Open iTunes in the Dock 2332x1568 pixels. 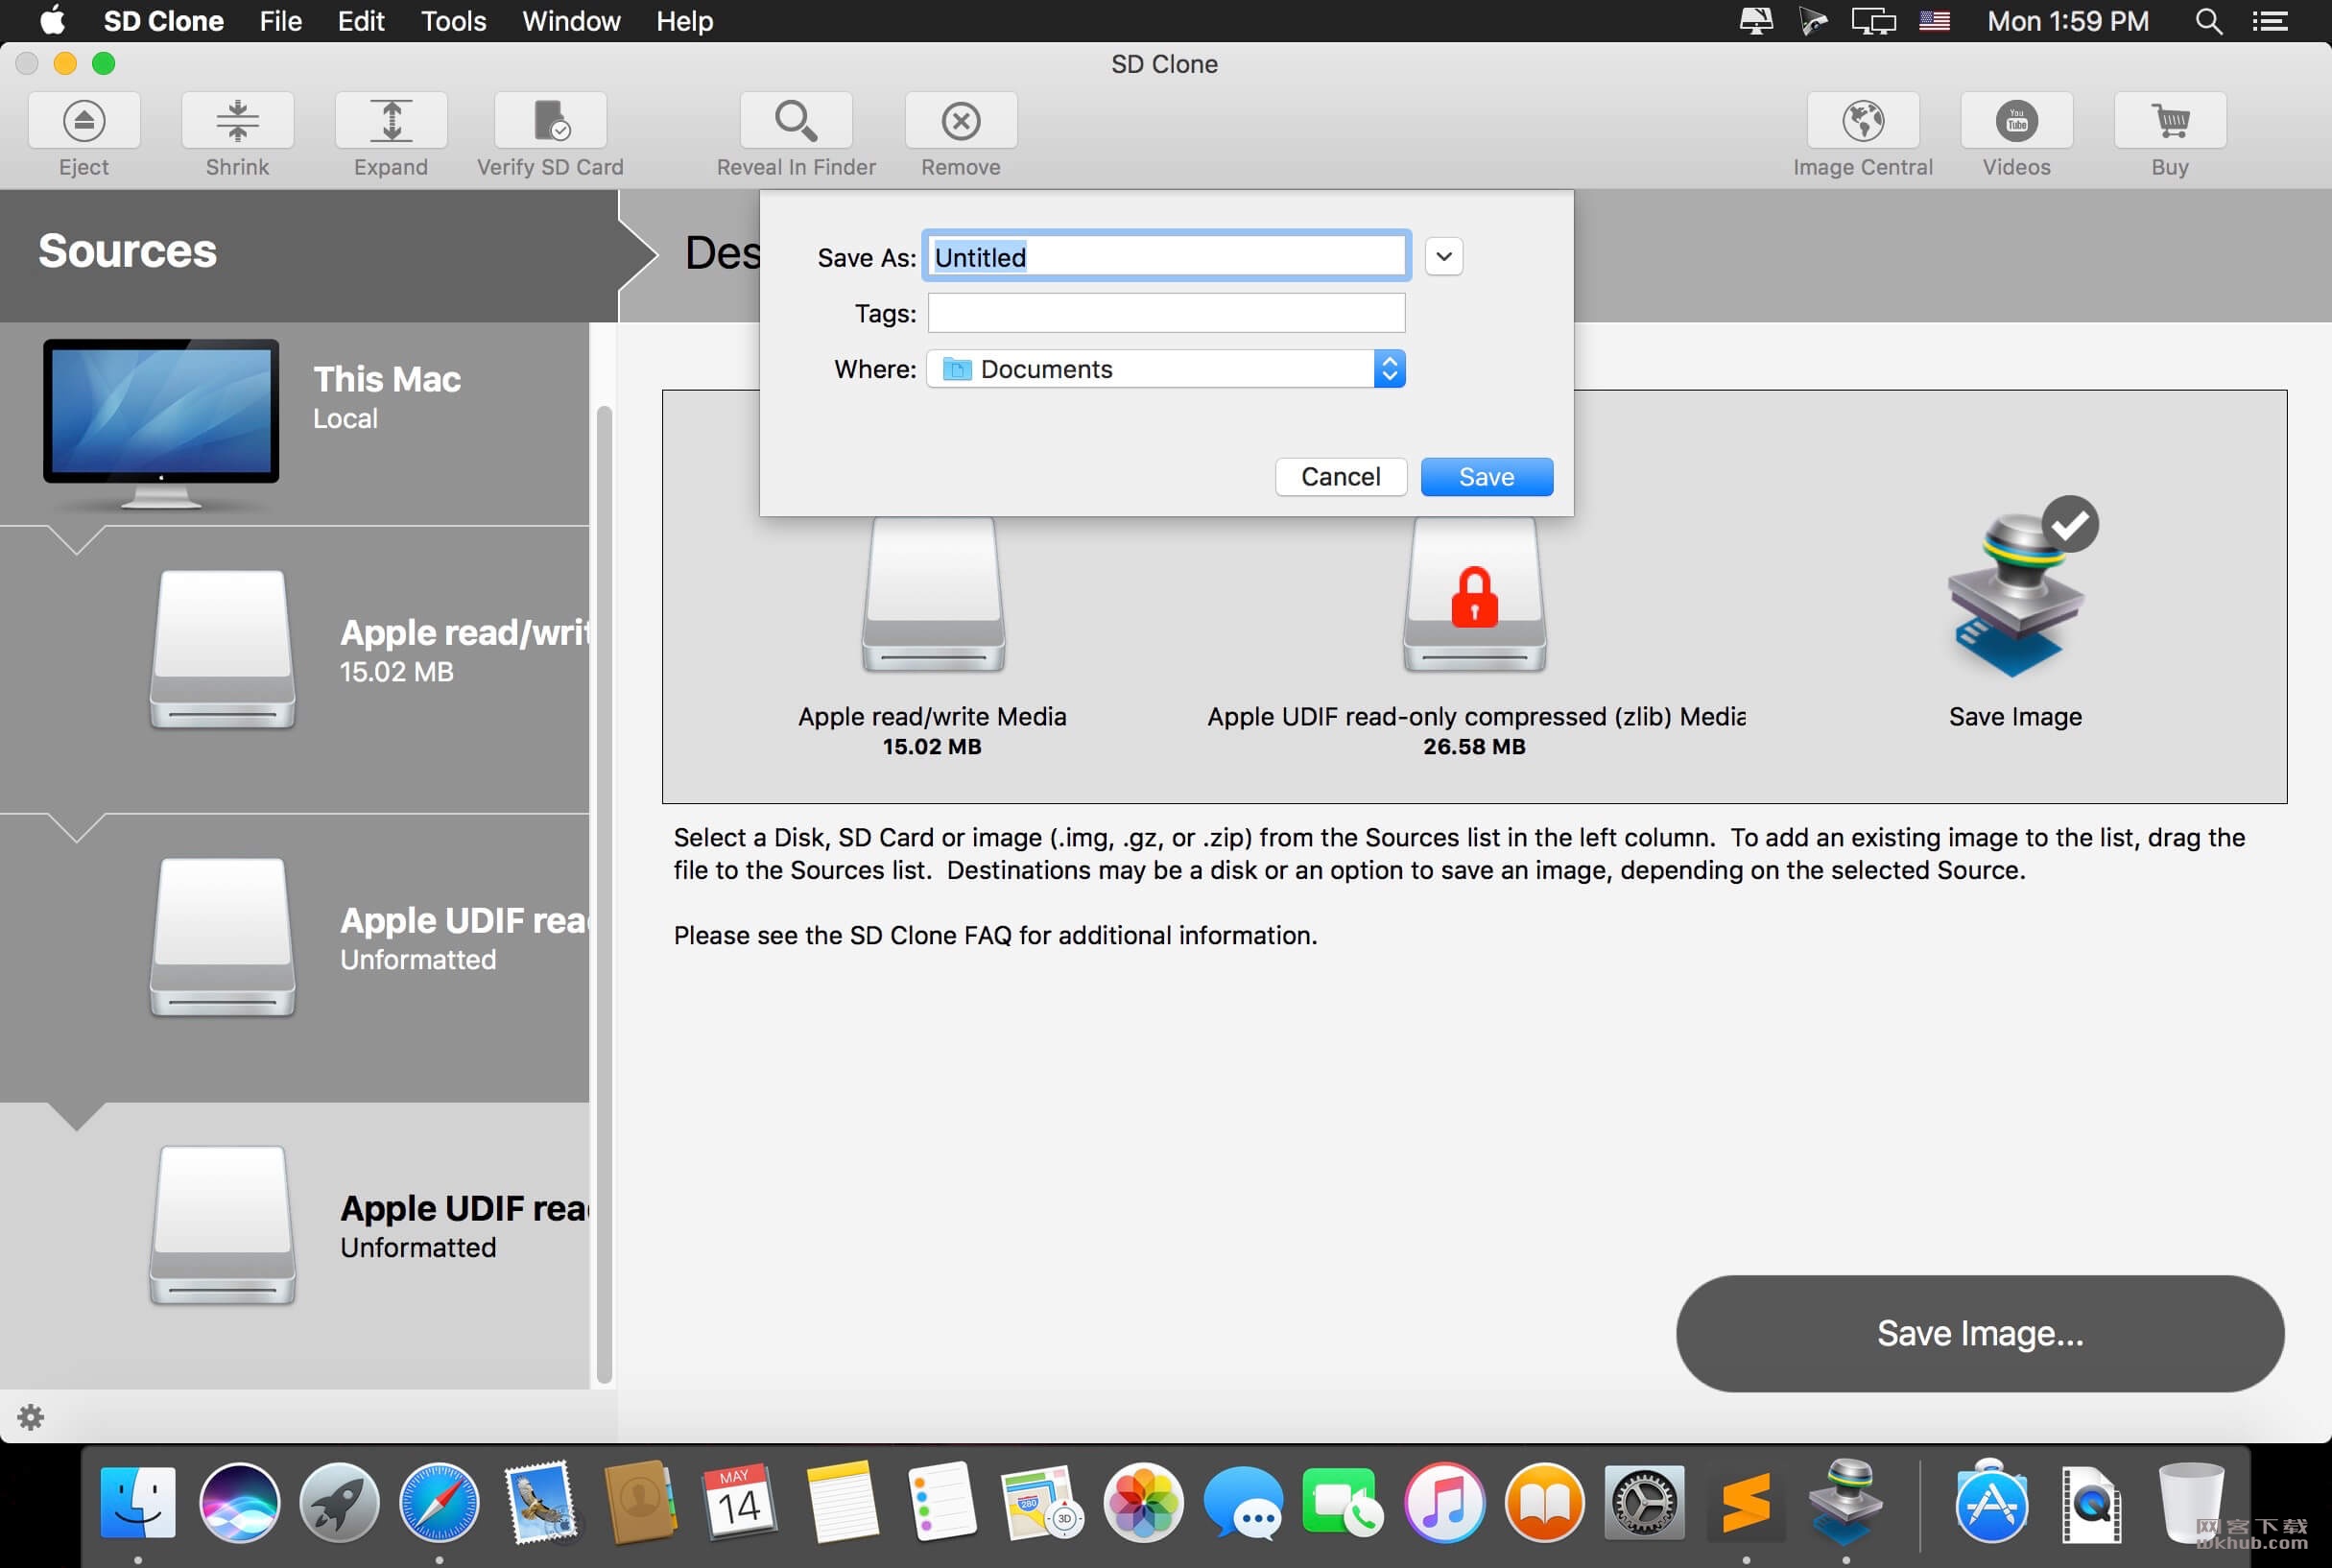point(1444,1502)
